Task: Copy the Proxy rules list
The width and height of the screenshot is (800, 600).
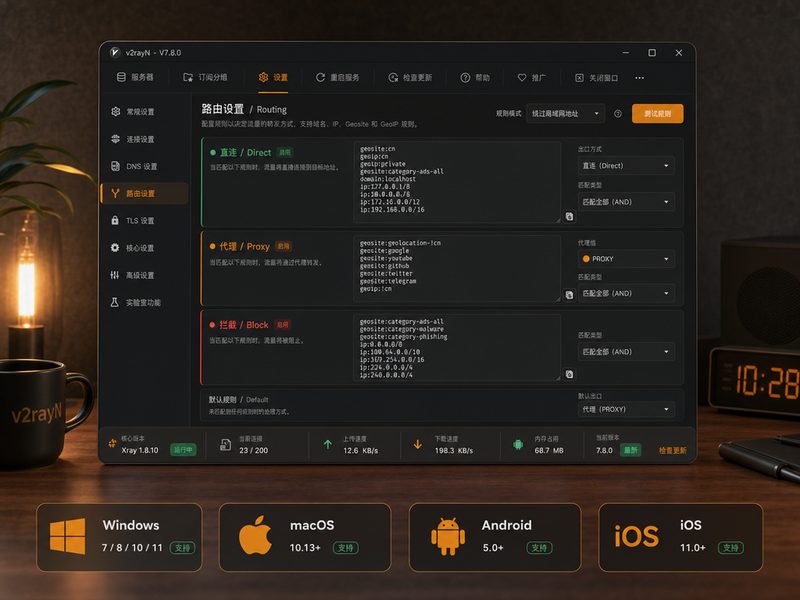Action: tap(569, 295)
